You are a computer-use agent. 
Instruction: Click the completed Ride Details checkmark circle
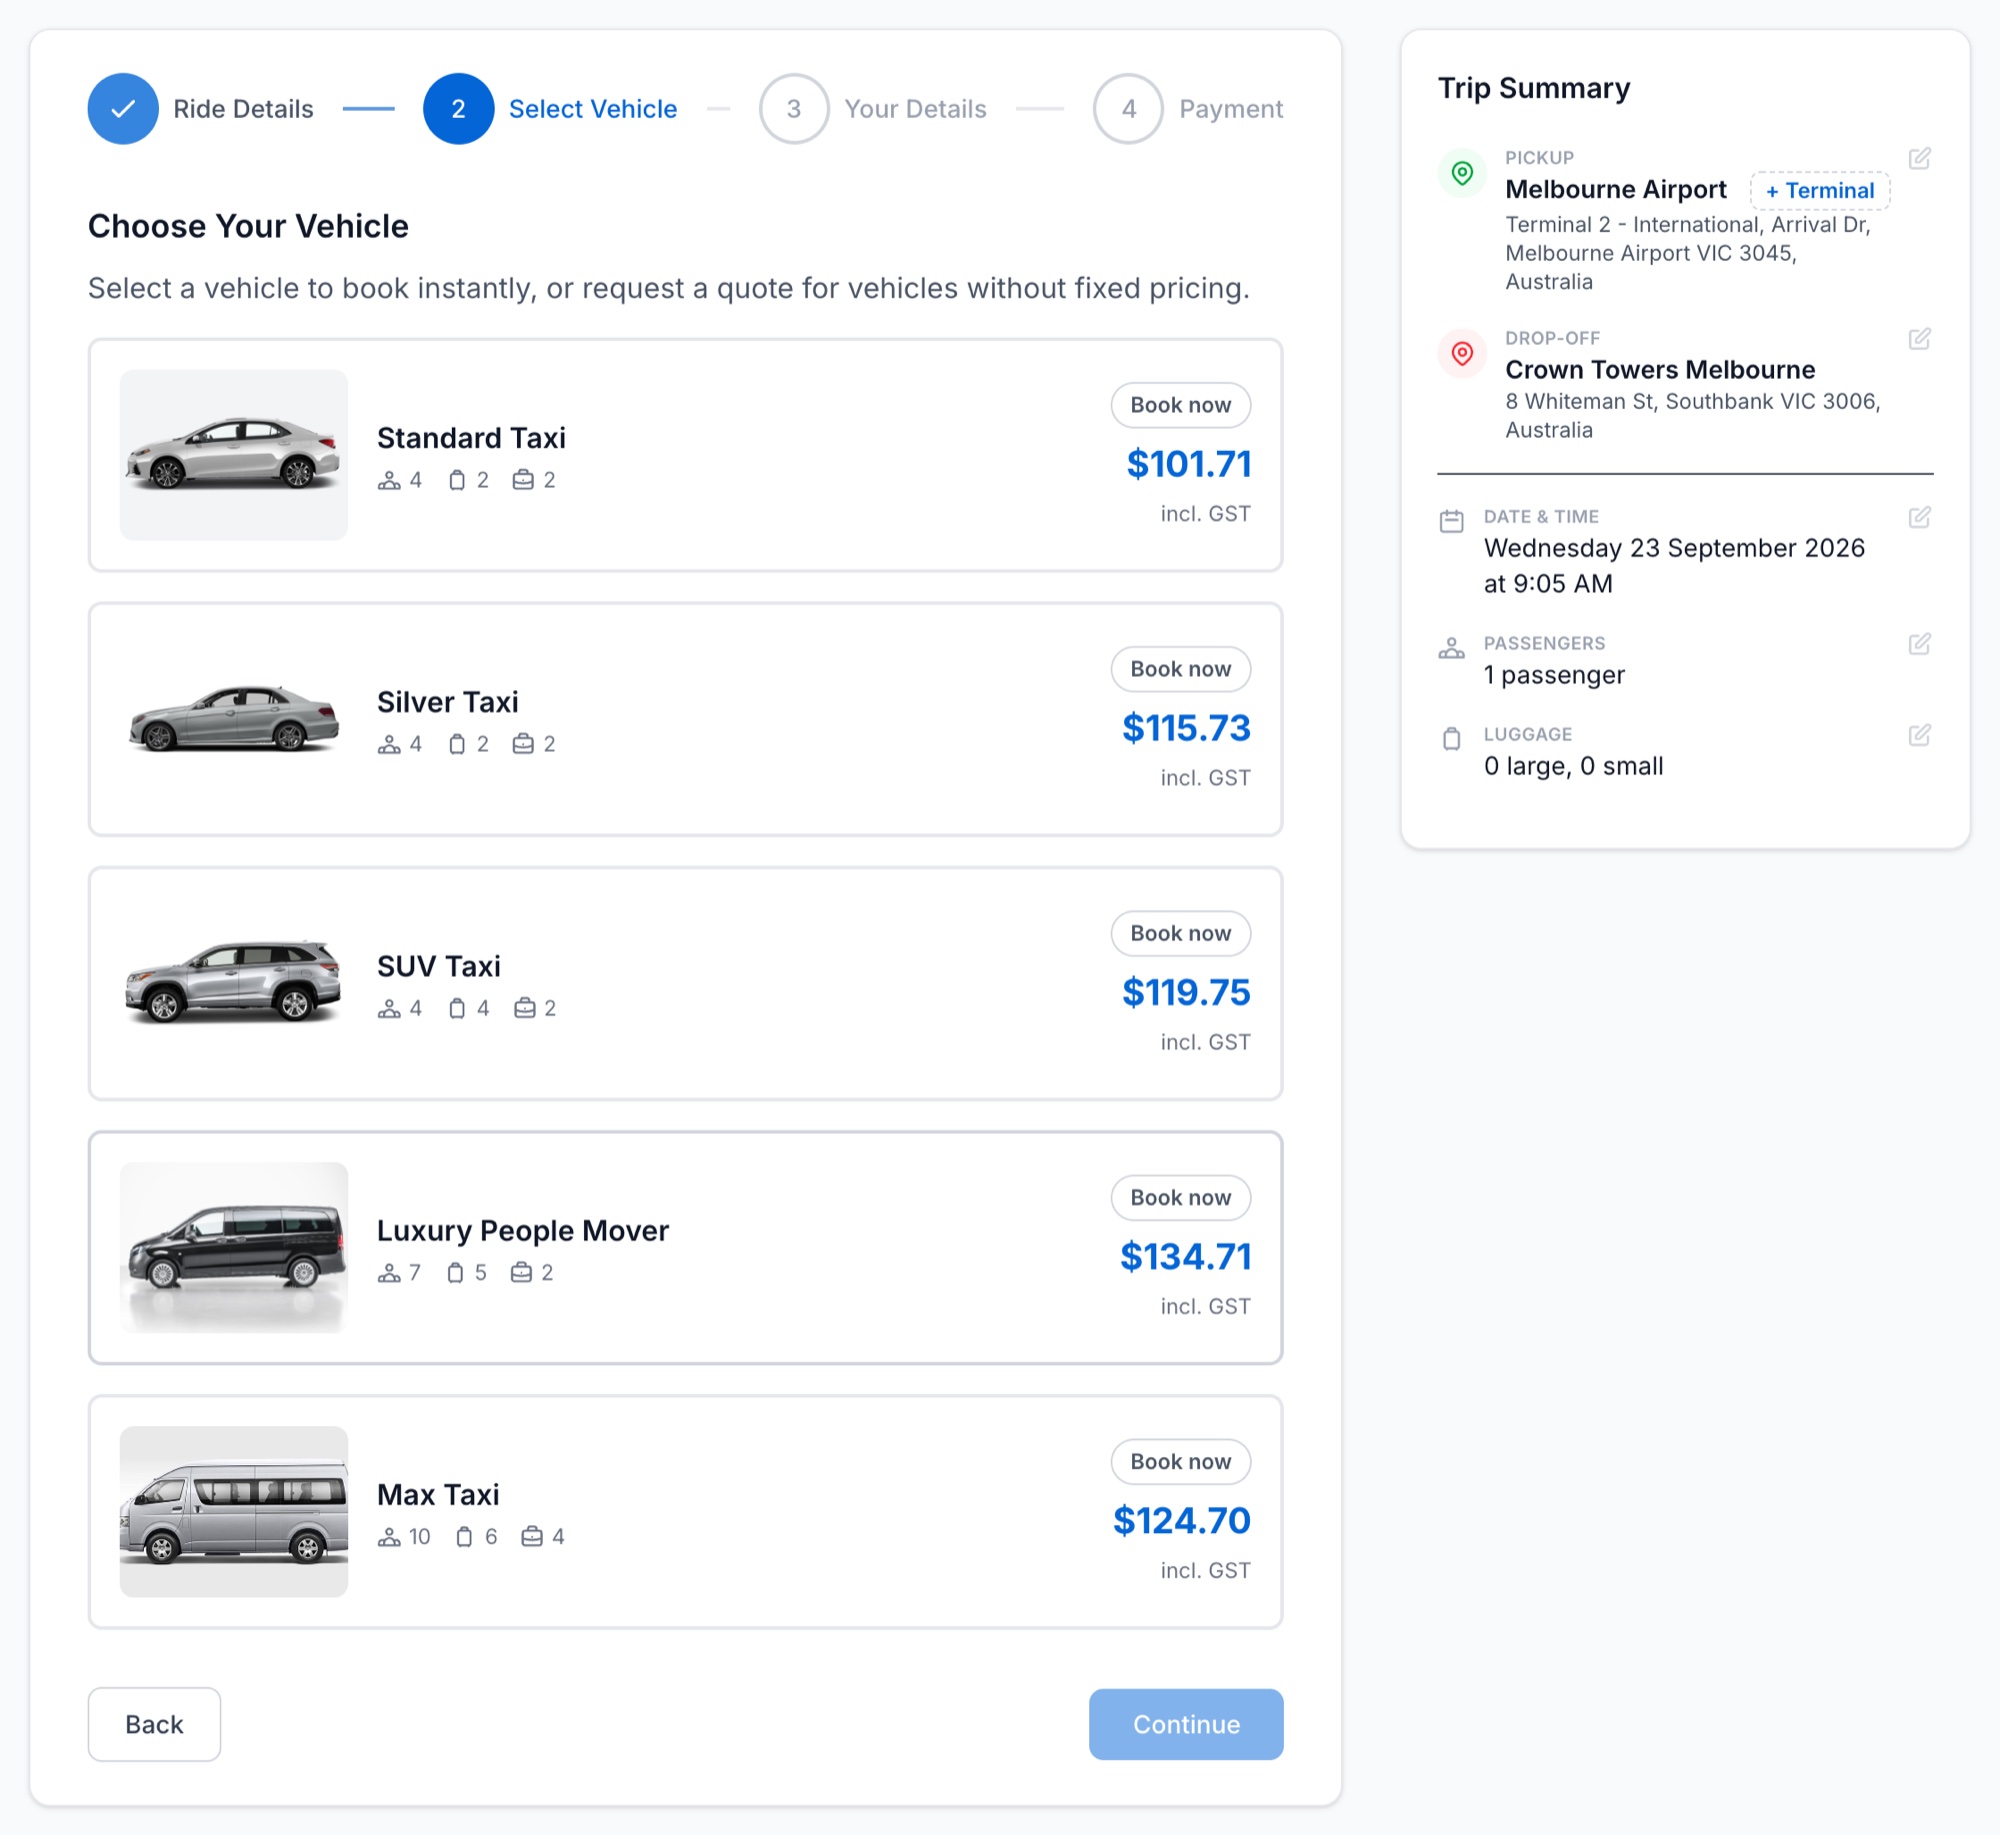pos(123,109)
